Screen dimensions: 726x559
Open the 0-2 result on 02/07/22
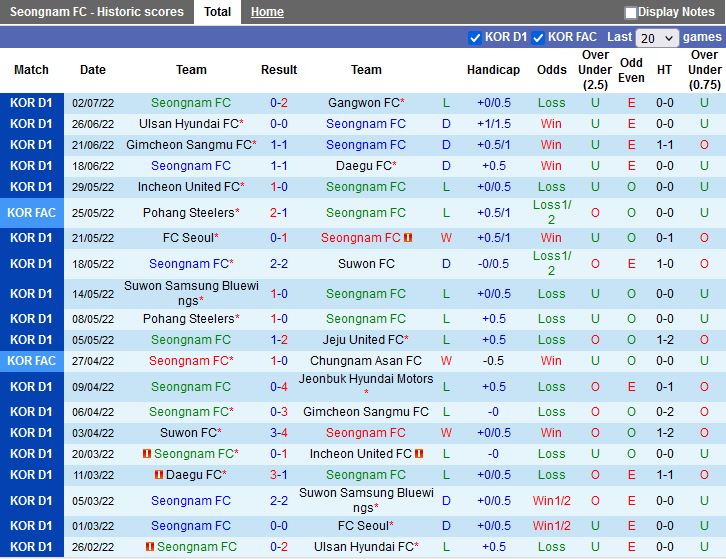[x=279, y=103]
